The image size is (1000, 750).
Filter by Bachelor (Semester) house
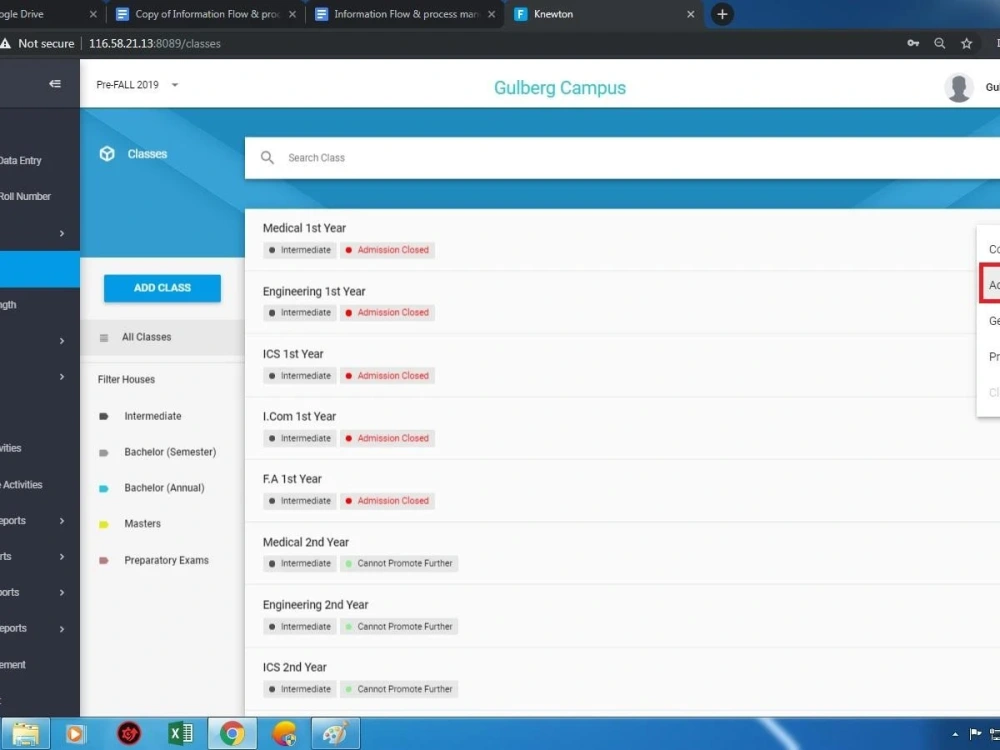point(170,452)
